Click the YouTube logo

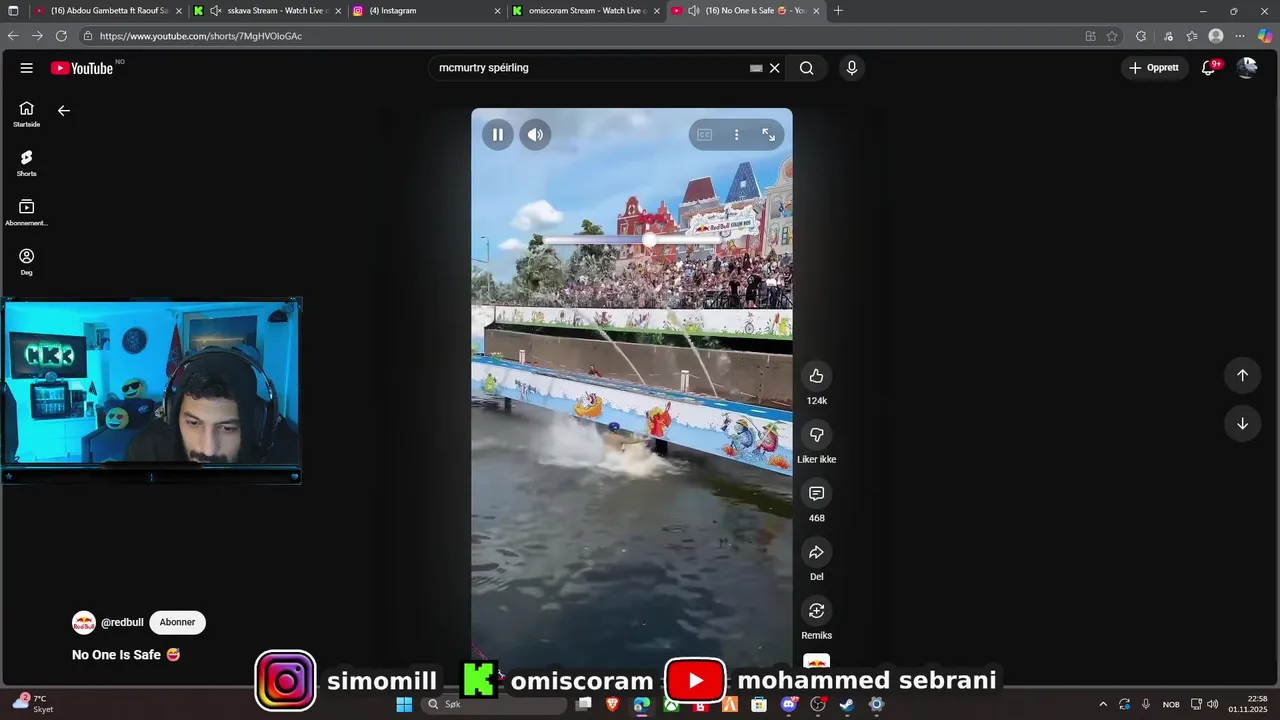(x=82, y=68)
